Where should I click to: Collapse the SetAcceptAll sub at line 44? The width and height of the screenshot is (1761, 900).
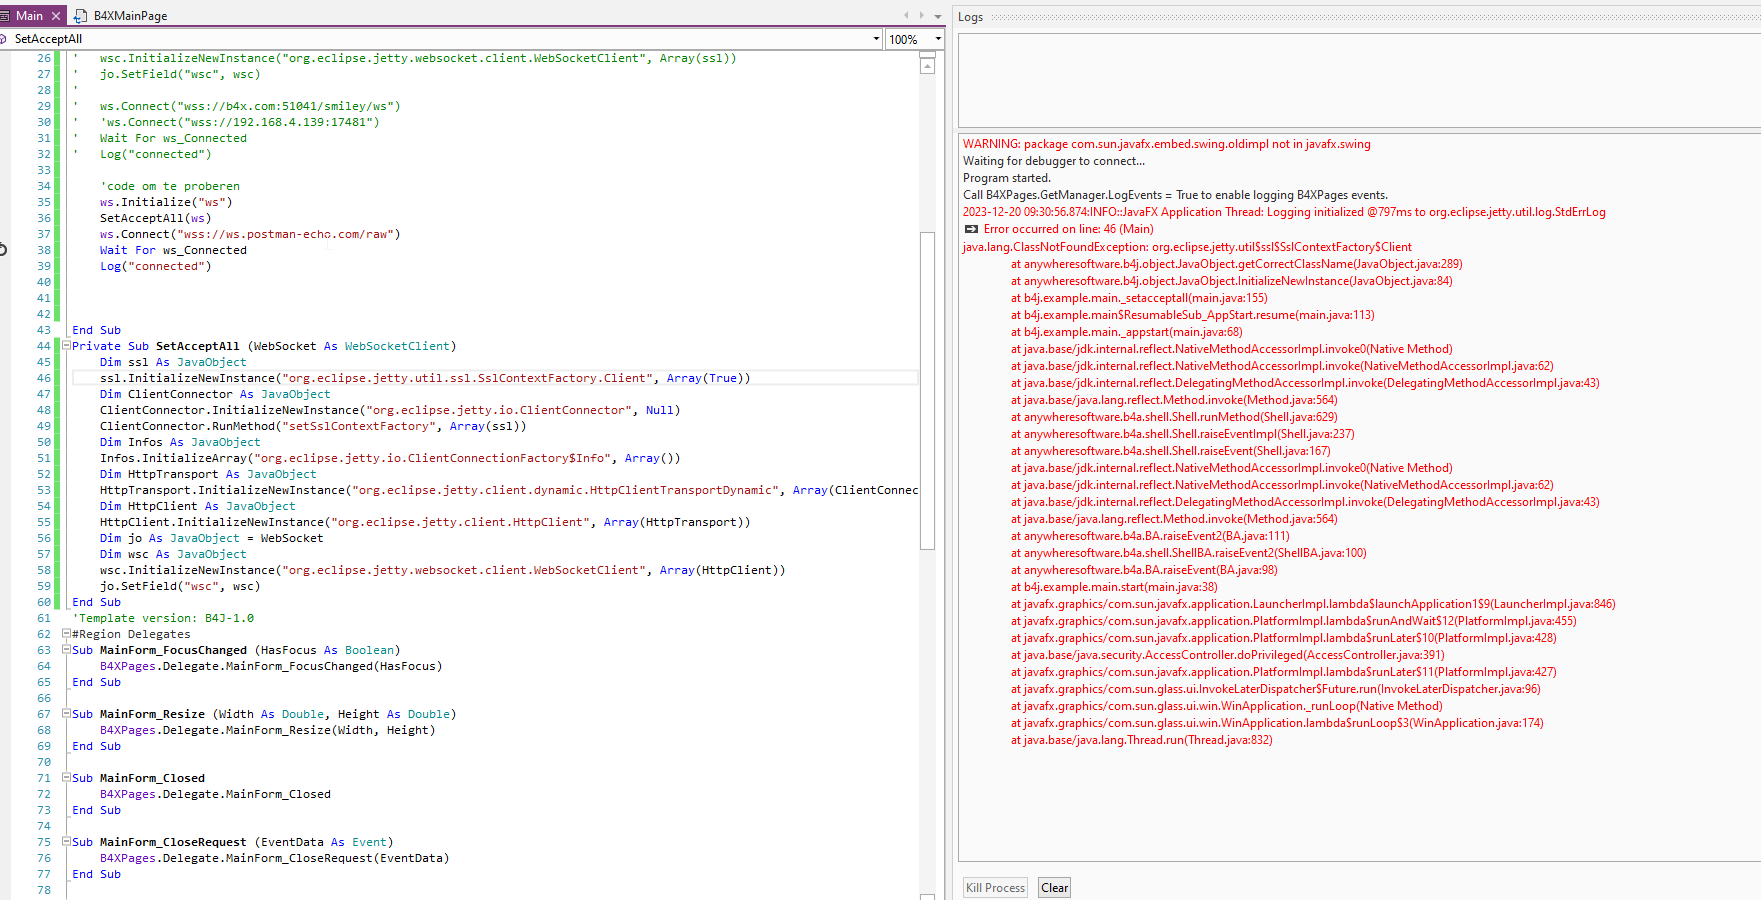pos(66,346)
